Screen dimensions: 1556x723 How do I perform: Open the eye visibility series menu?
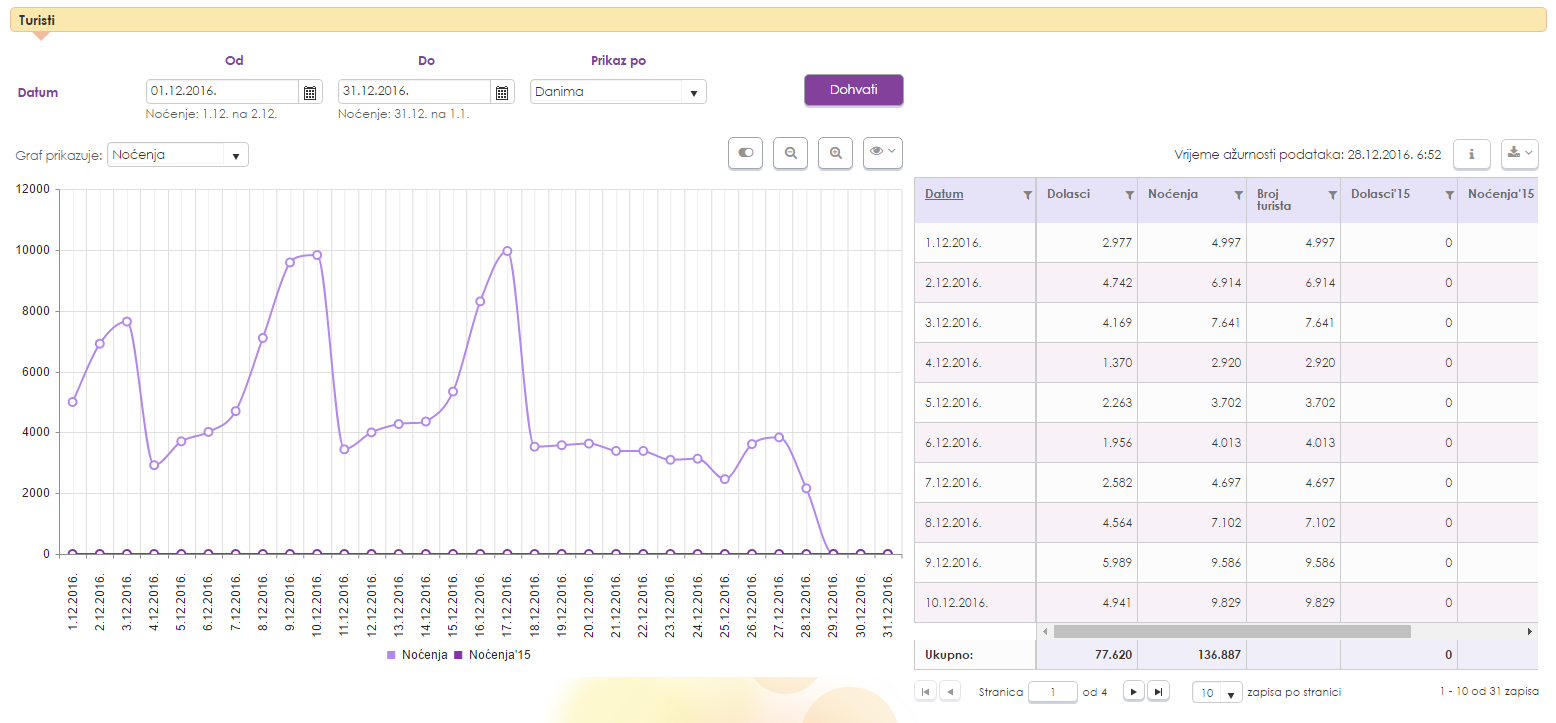pos(882,153)
